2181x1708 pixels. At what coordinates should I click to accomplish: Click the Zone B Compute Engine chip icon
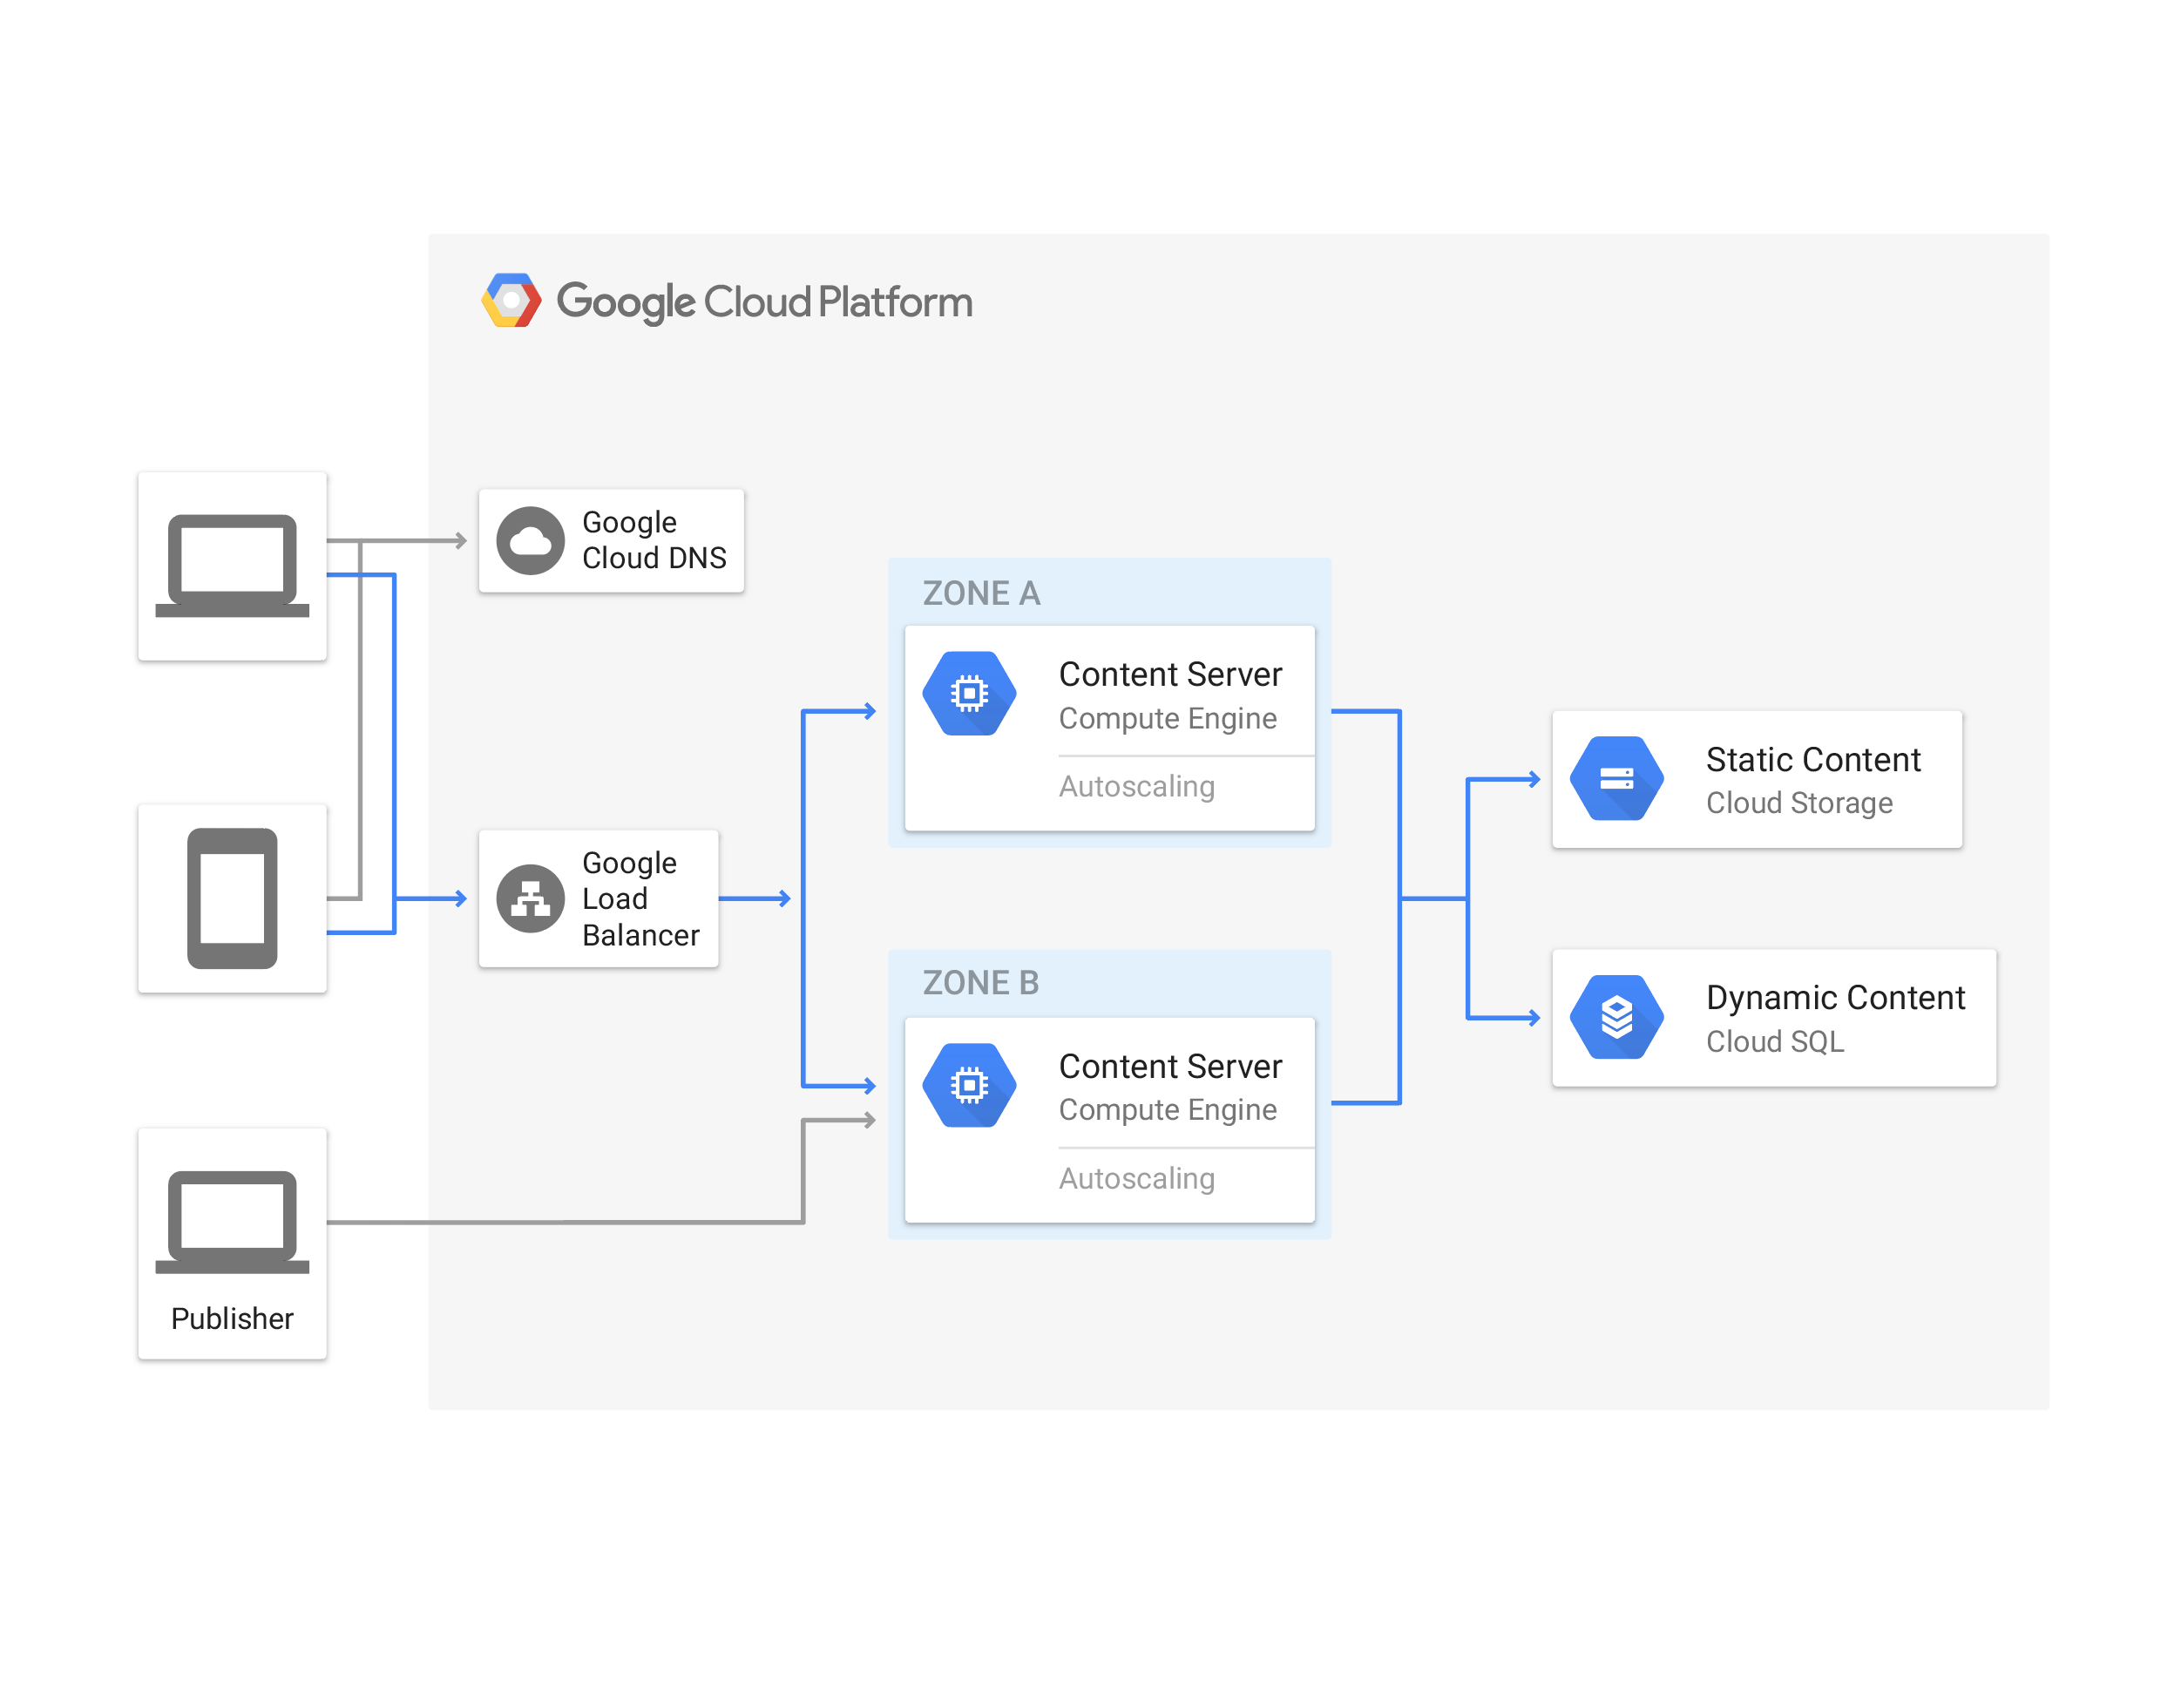tap(969, 1085)
